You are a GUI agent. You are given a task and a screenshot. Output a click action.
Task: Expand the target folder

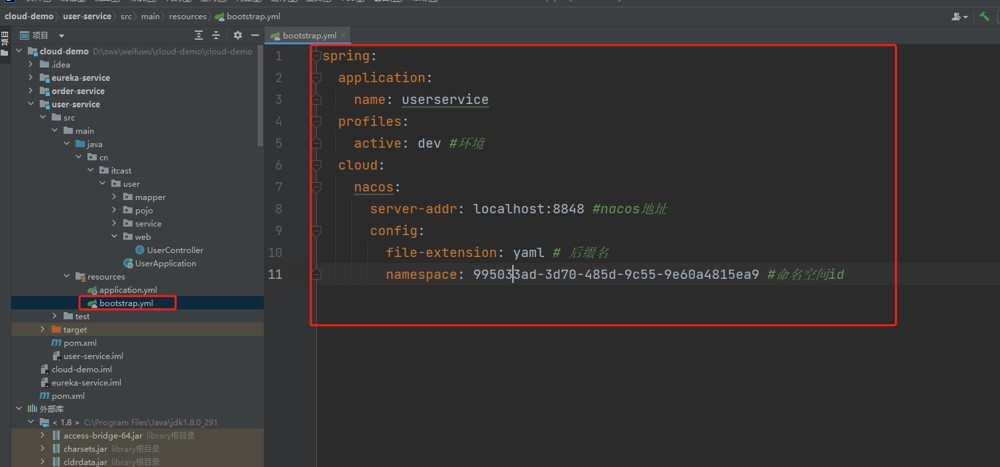point(43,330)
